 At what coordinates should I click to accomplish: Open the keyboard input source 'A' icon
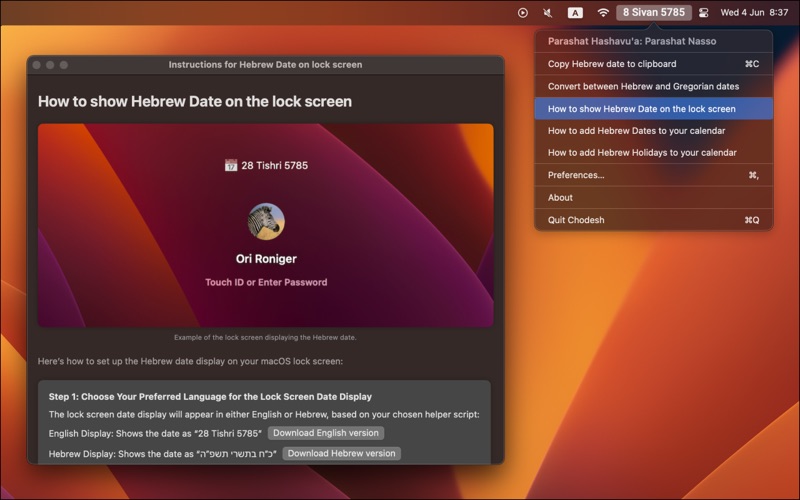(575, 13)
